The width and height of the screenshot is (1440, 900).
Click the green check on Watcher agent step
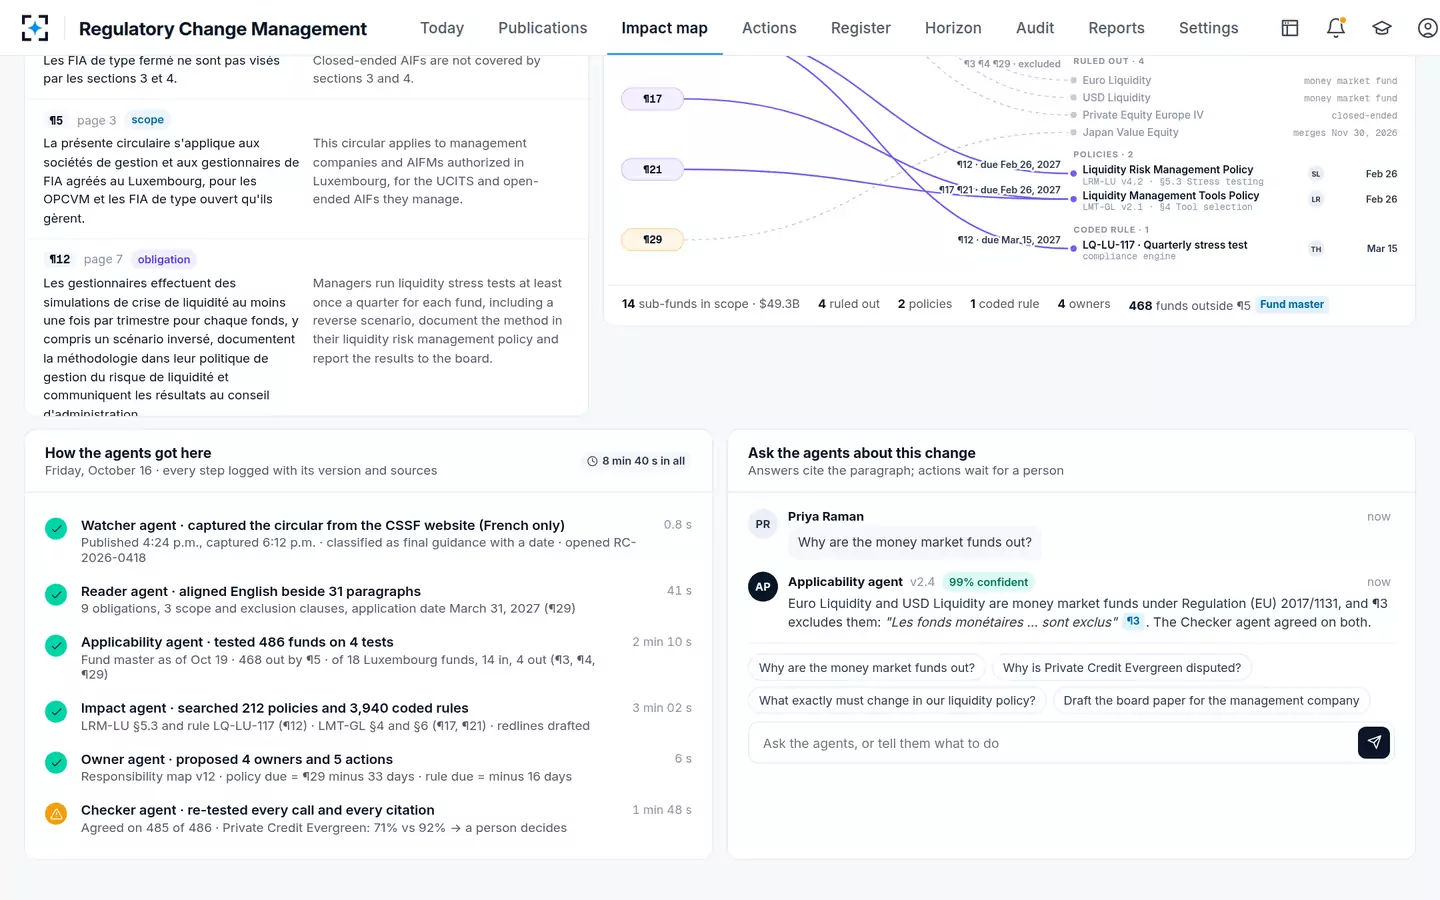[x=56, y=528]
